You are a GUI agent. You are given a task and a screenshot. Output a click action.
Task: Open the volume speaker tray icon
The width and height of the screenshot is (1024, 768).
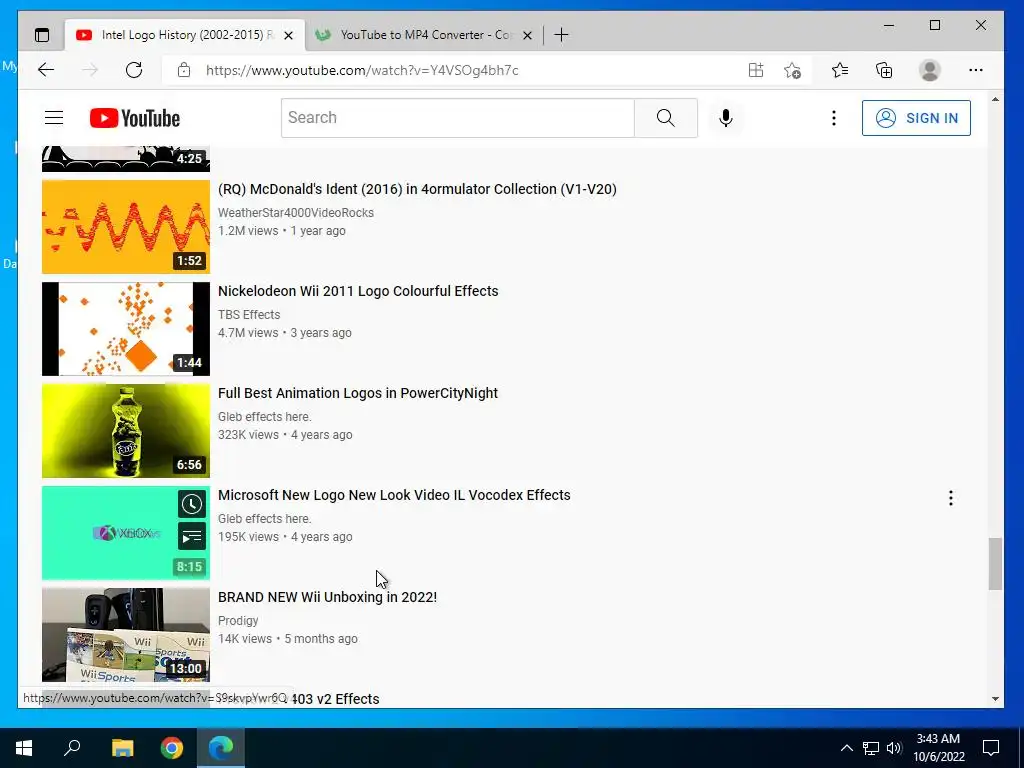tap(894, 748)
